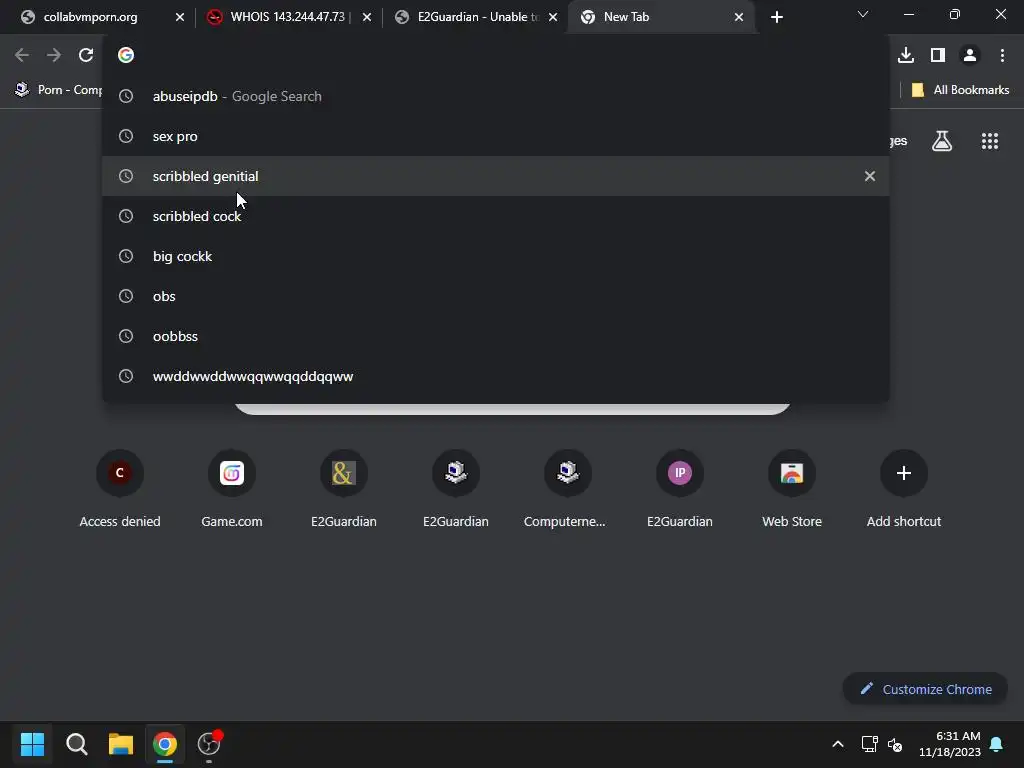Click the Google logo in the address bar
This screenshot has width=1024, height=768.
tap(126, 56)
